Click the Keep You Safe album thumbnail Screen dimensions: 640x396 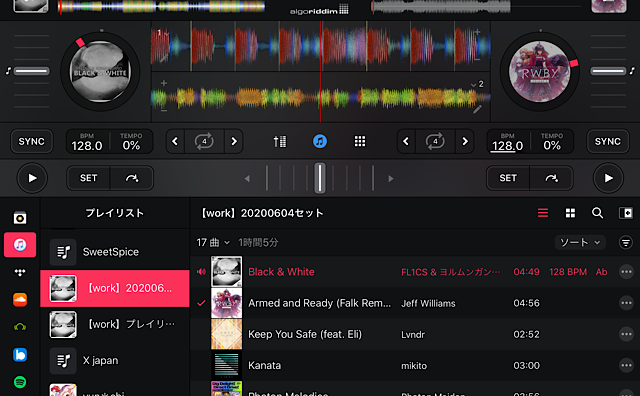click(x=227, y=334)
